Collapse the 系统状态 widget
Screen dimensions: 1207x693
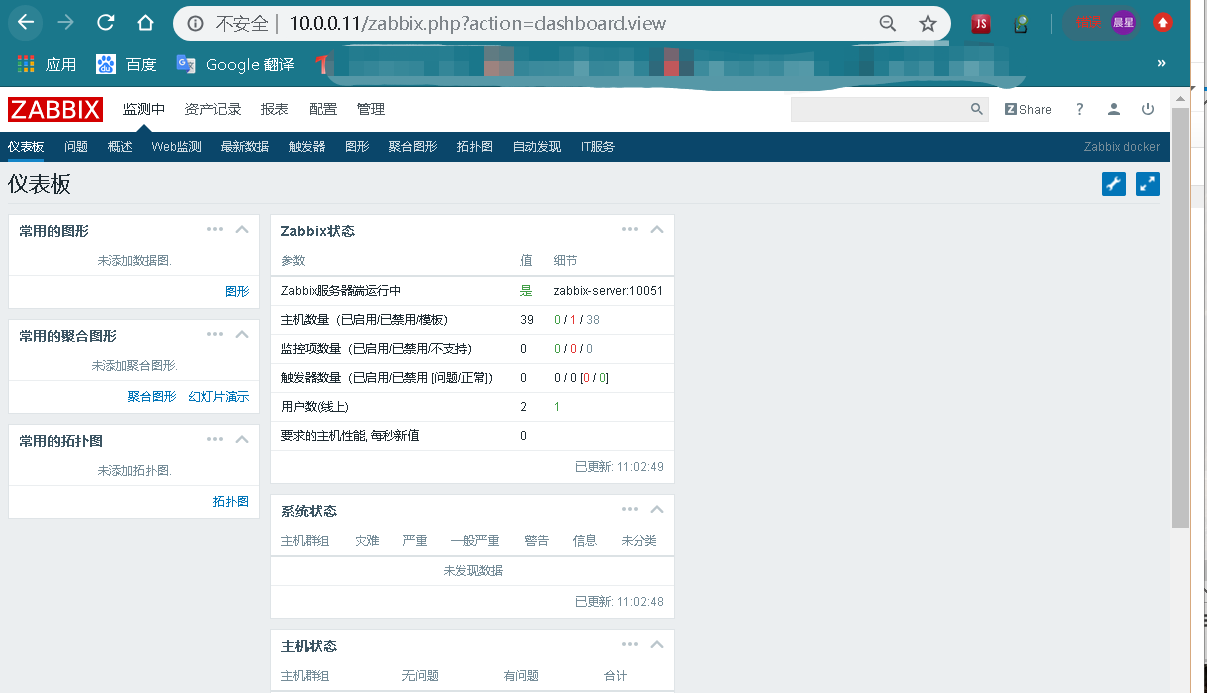(x=657, y=509)
